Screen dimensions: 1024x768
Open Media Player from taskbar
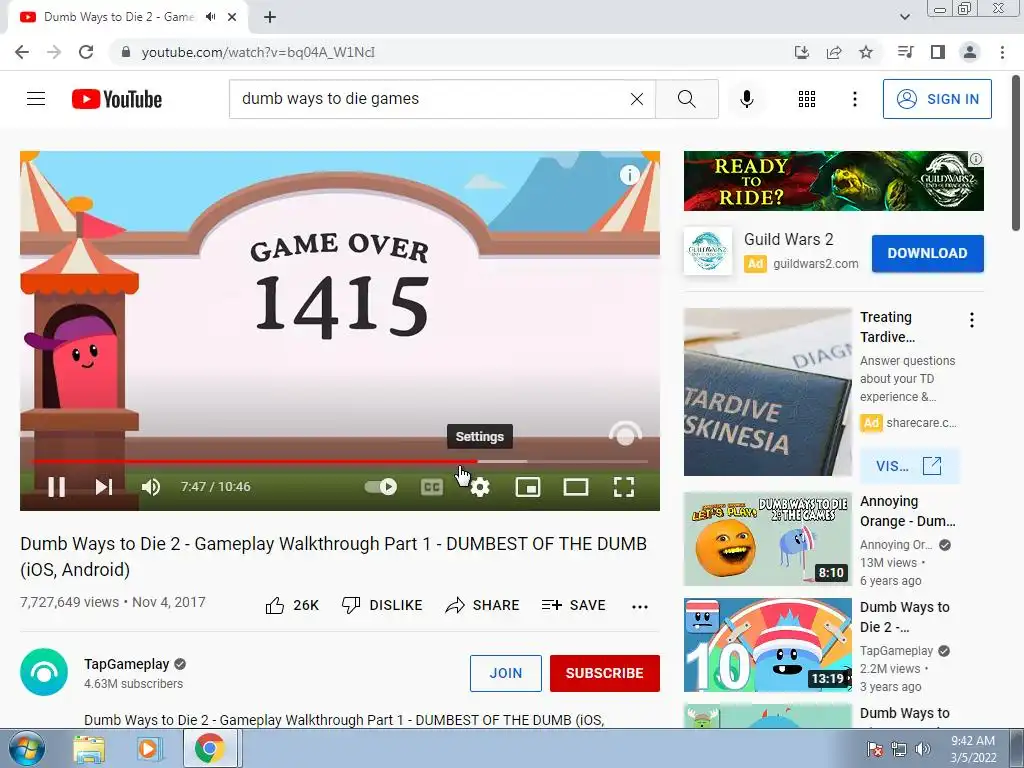(x=149, y=748)
